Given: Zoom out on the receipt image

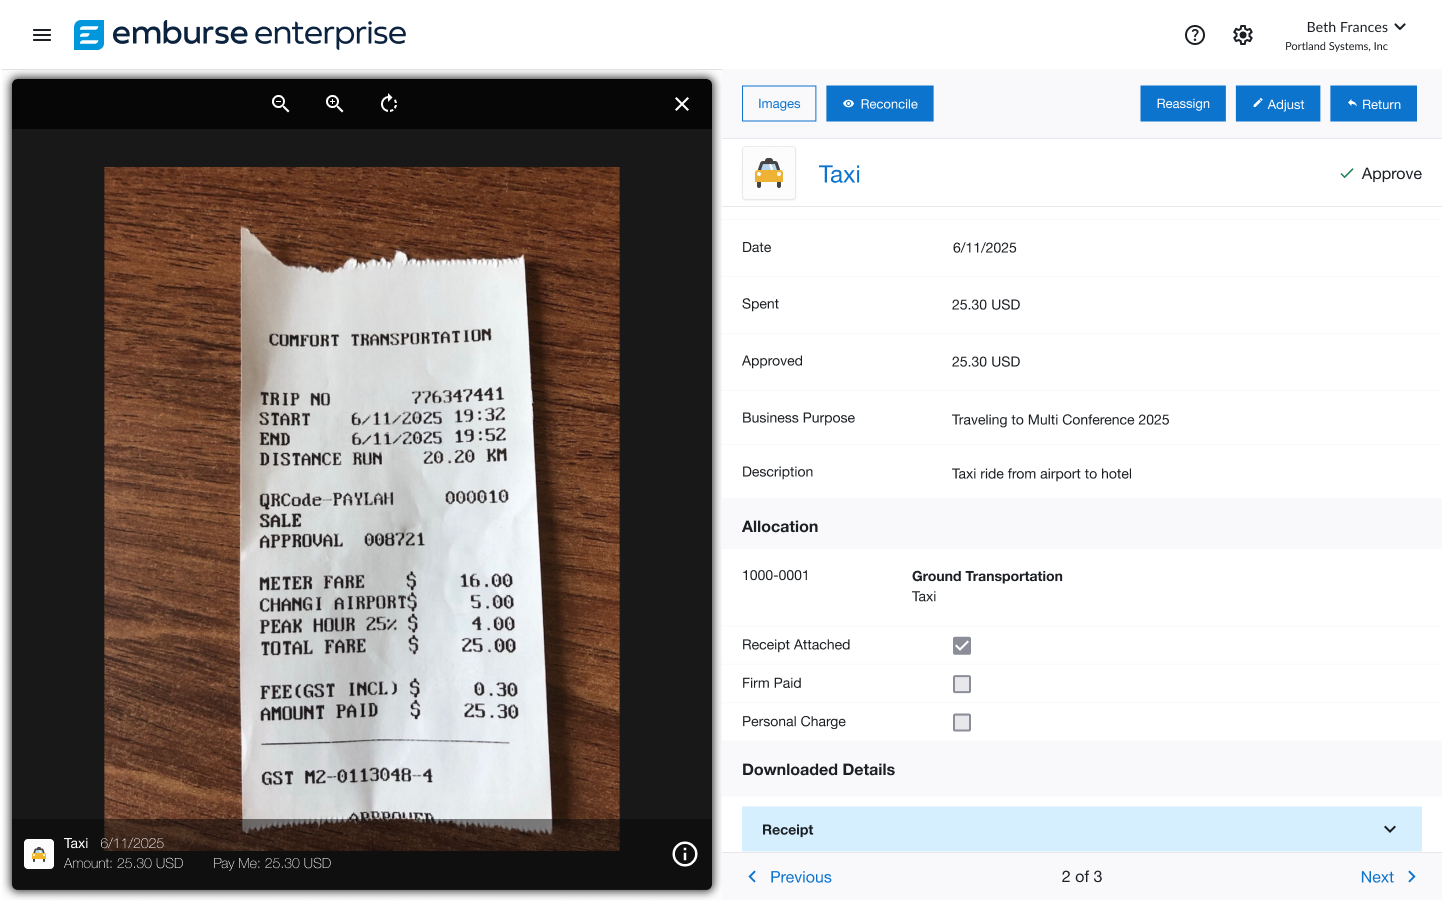Looking at the screenshot, I should coord(281,104).
